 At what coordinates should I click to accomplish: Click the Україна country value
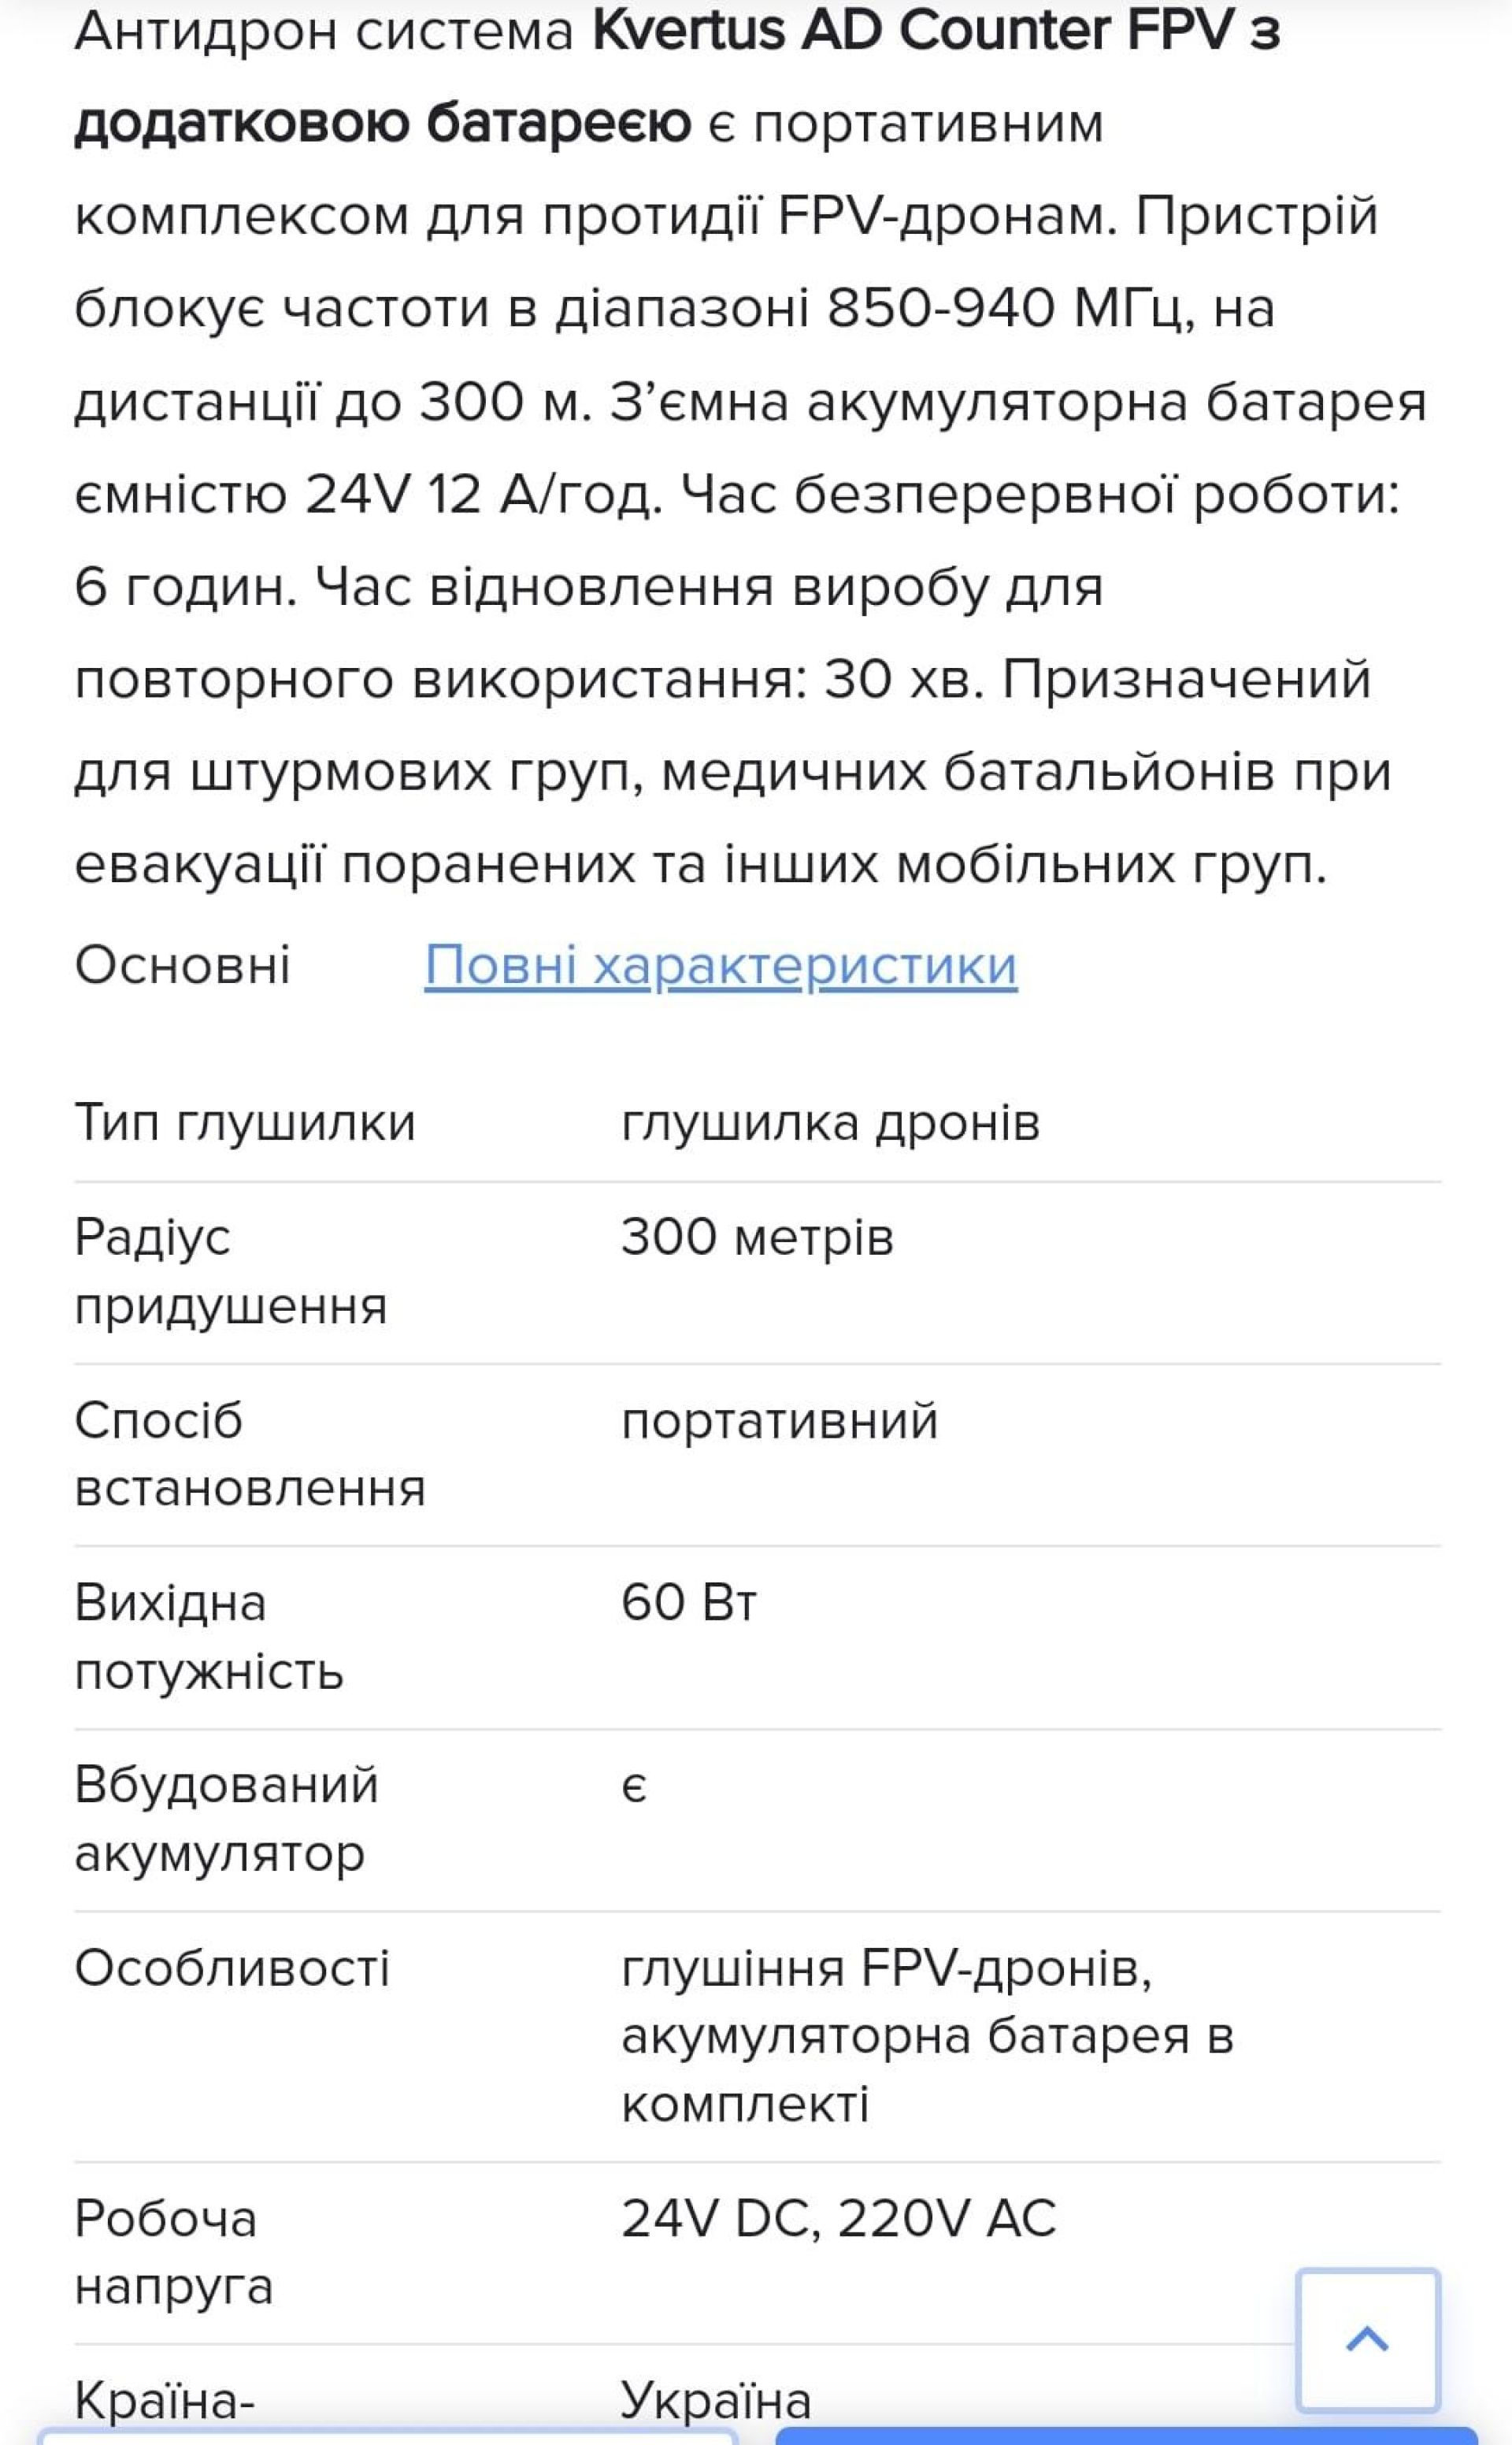point(715,2400)
